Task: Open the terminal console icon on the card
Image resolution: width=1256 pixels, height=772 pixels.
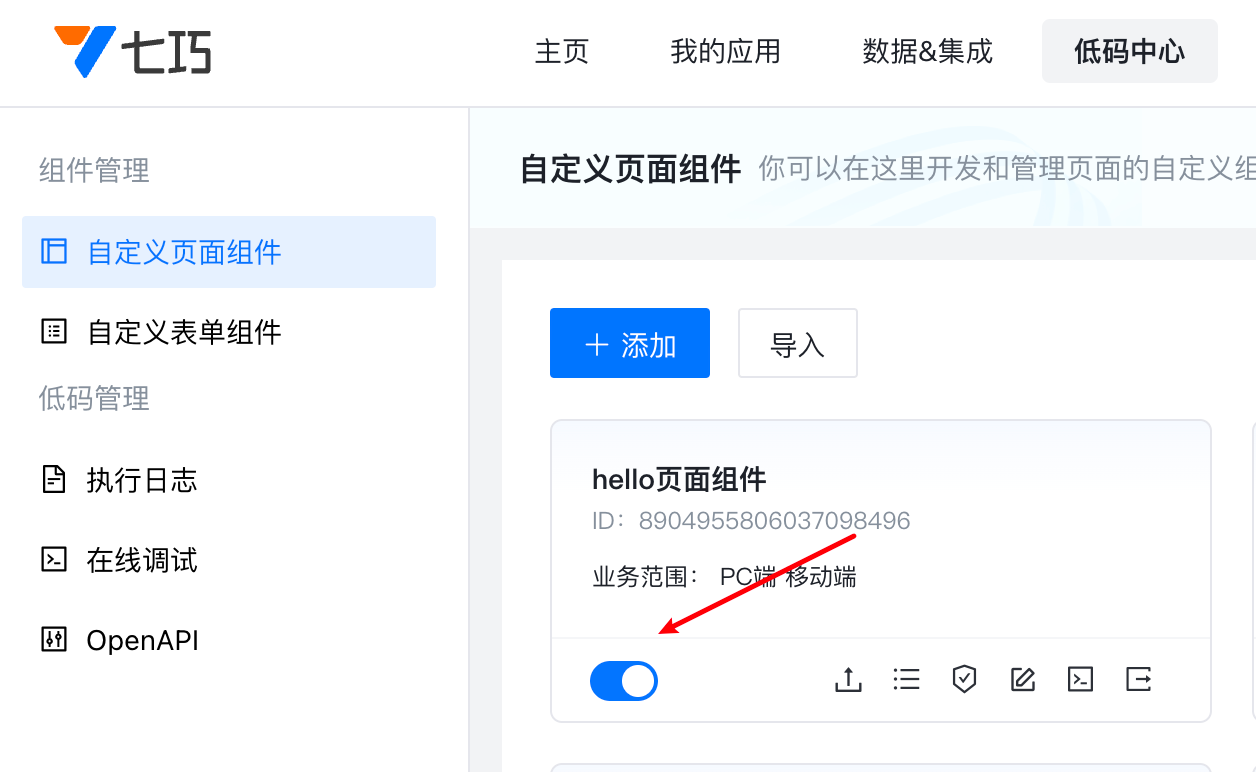Action: click(x=1080, y=680)
